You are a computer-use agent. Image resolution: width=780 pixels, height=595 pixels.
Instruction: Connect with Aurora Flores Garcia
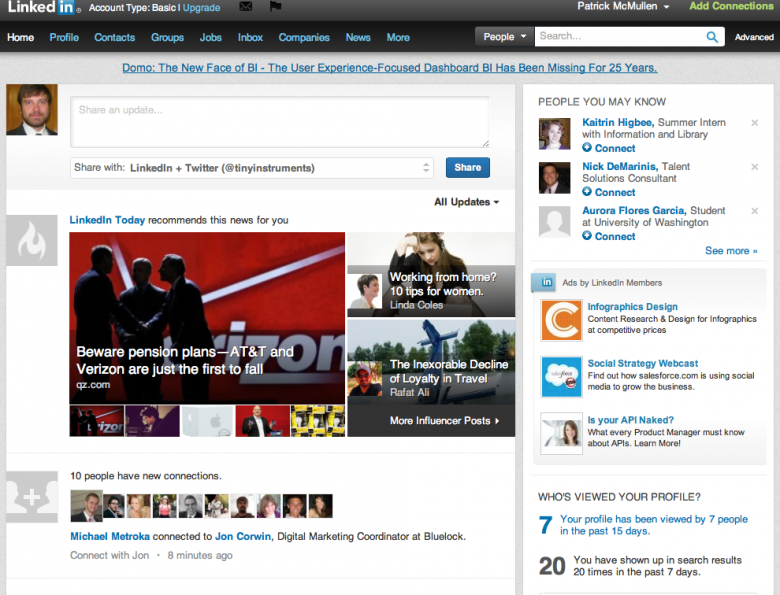(x=609, y=236)
